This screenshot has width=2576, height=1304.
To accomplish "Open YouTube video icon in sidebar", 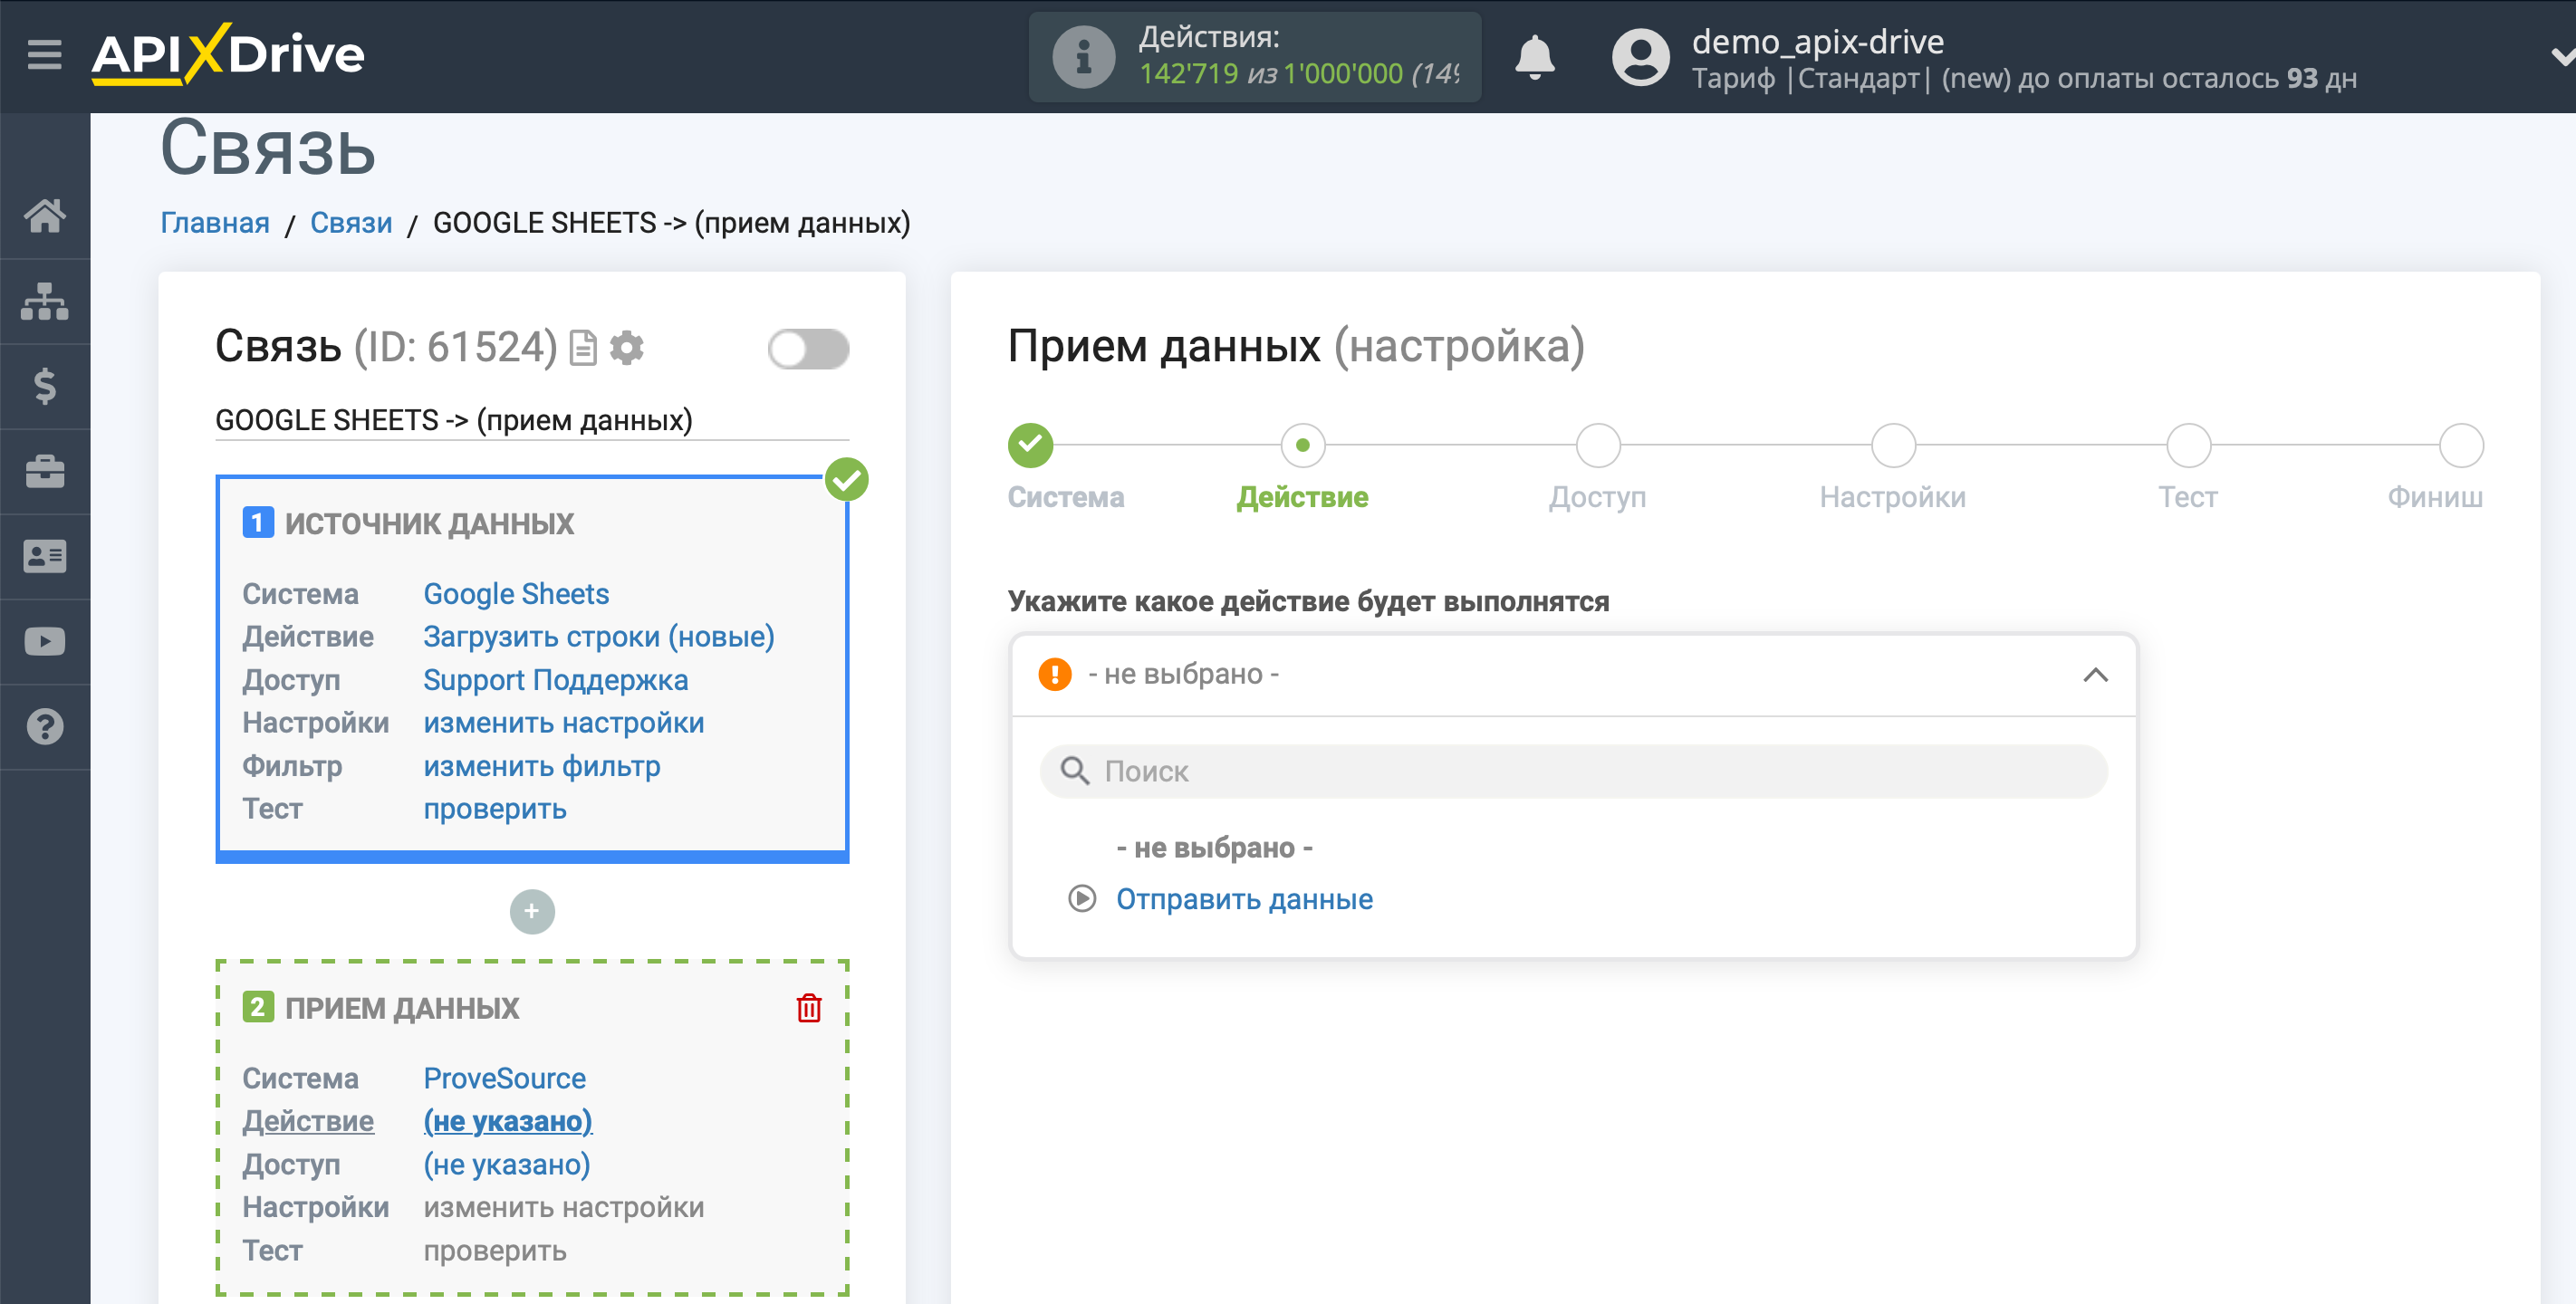I will click(x=45, y=641).
